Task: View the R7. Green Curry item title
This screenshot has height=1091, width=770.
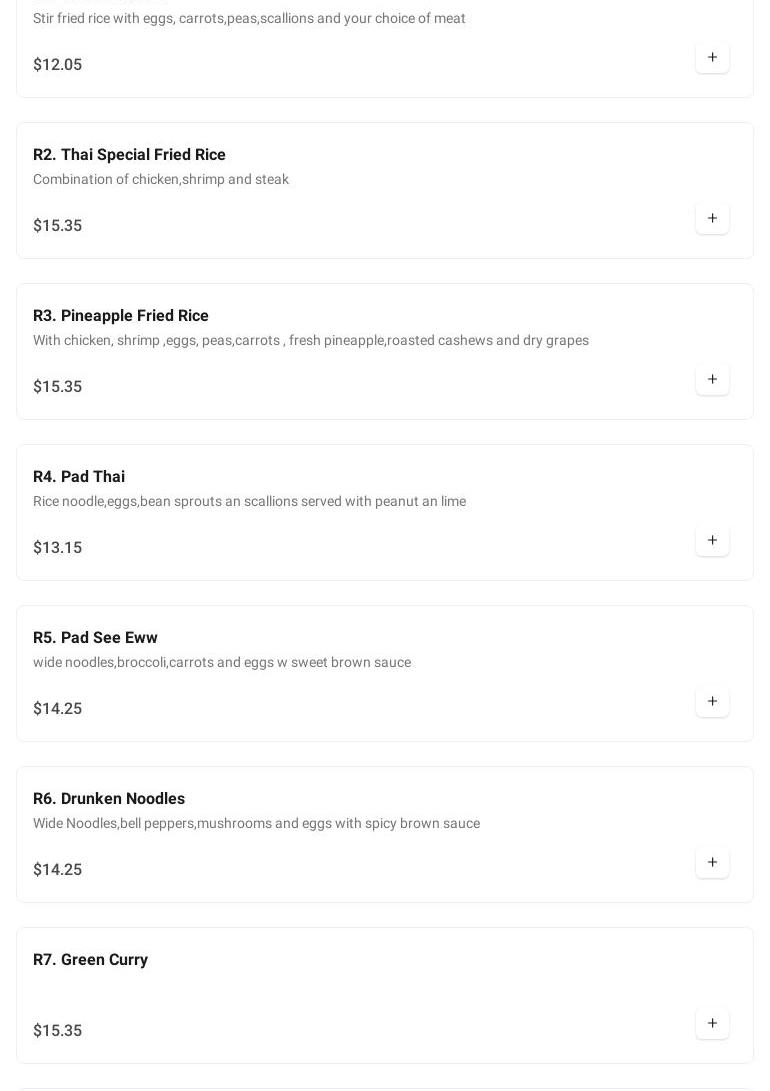Action: point(90,960)
